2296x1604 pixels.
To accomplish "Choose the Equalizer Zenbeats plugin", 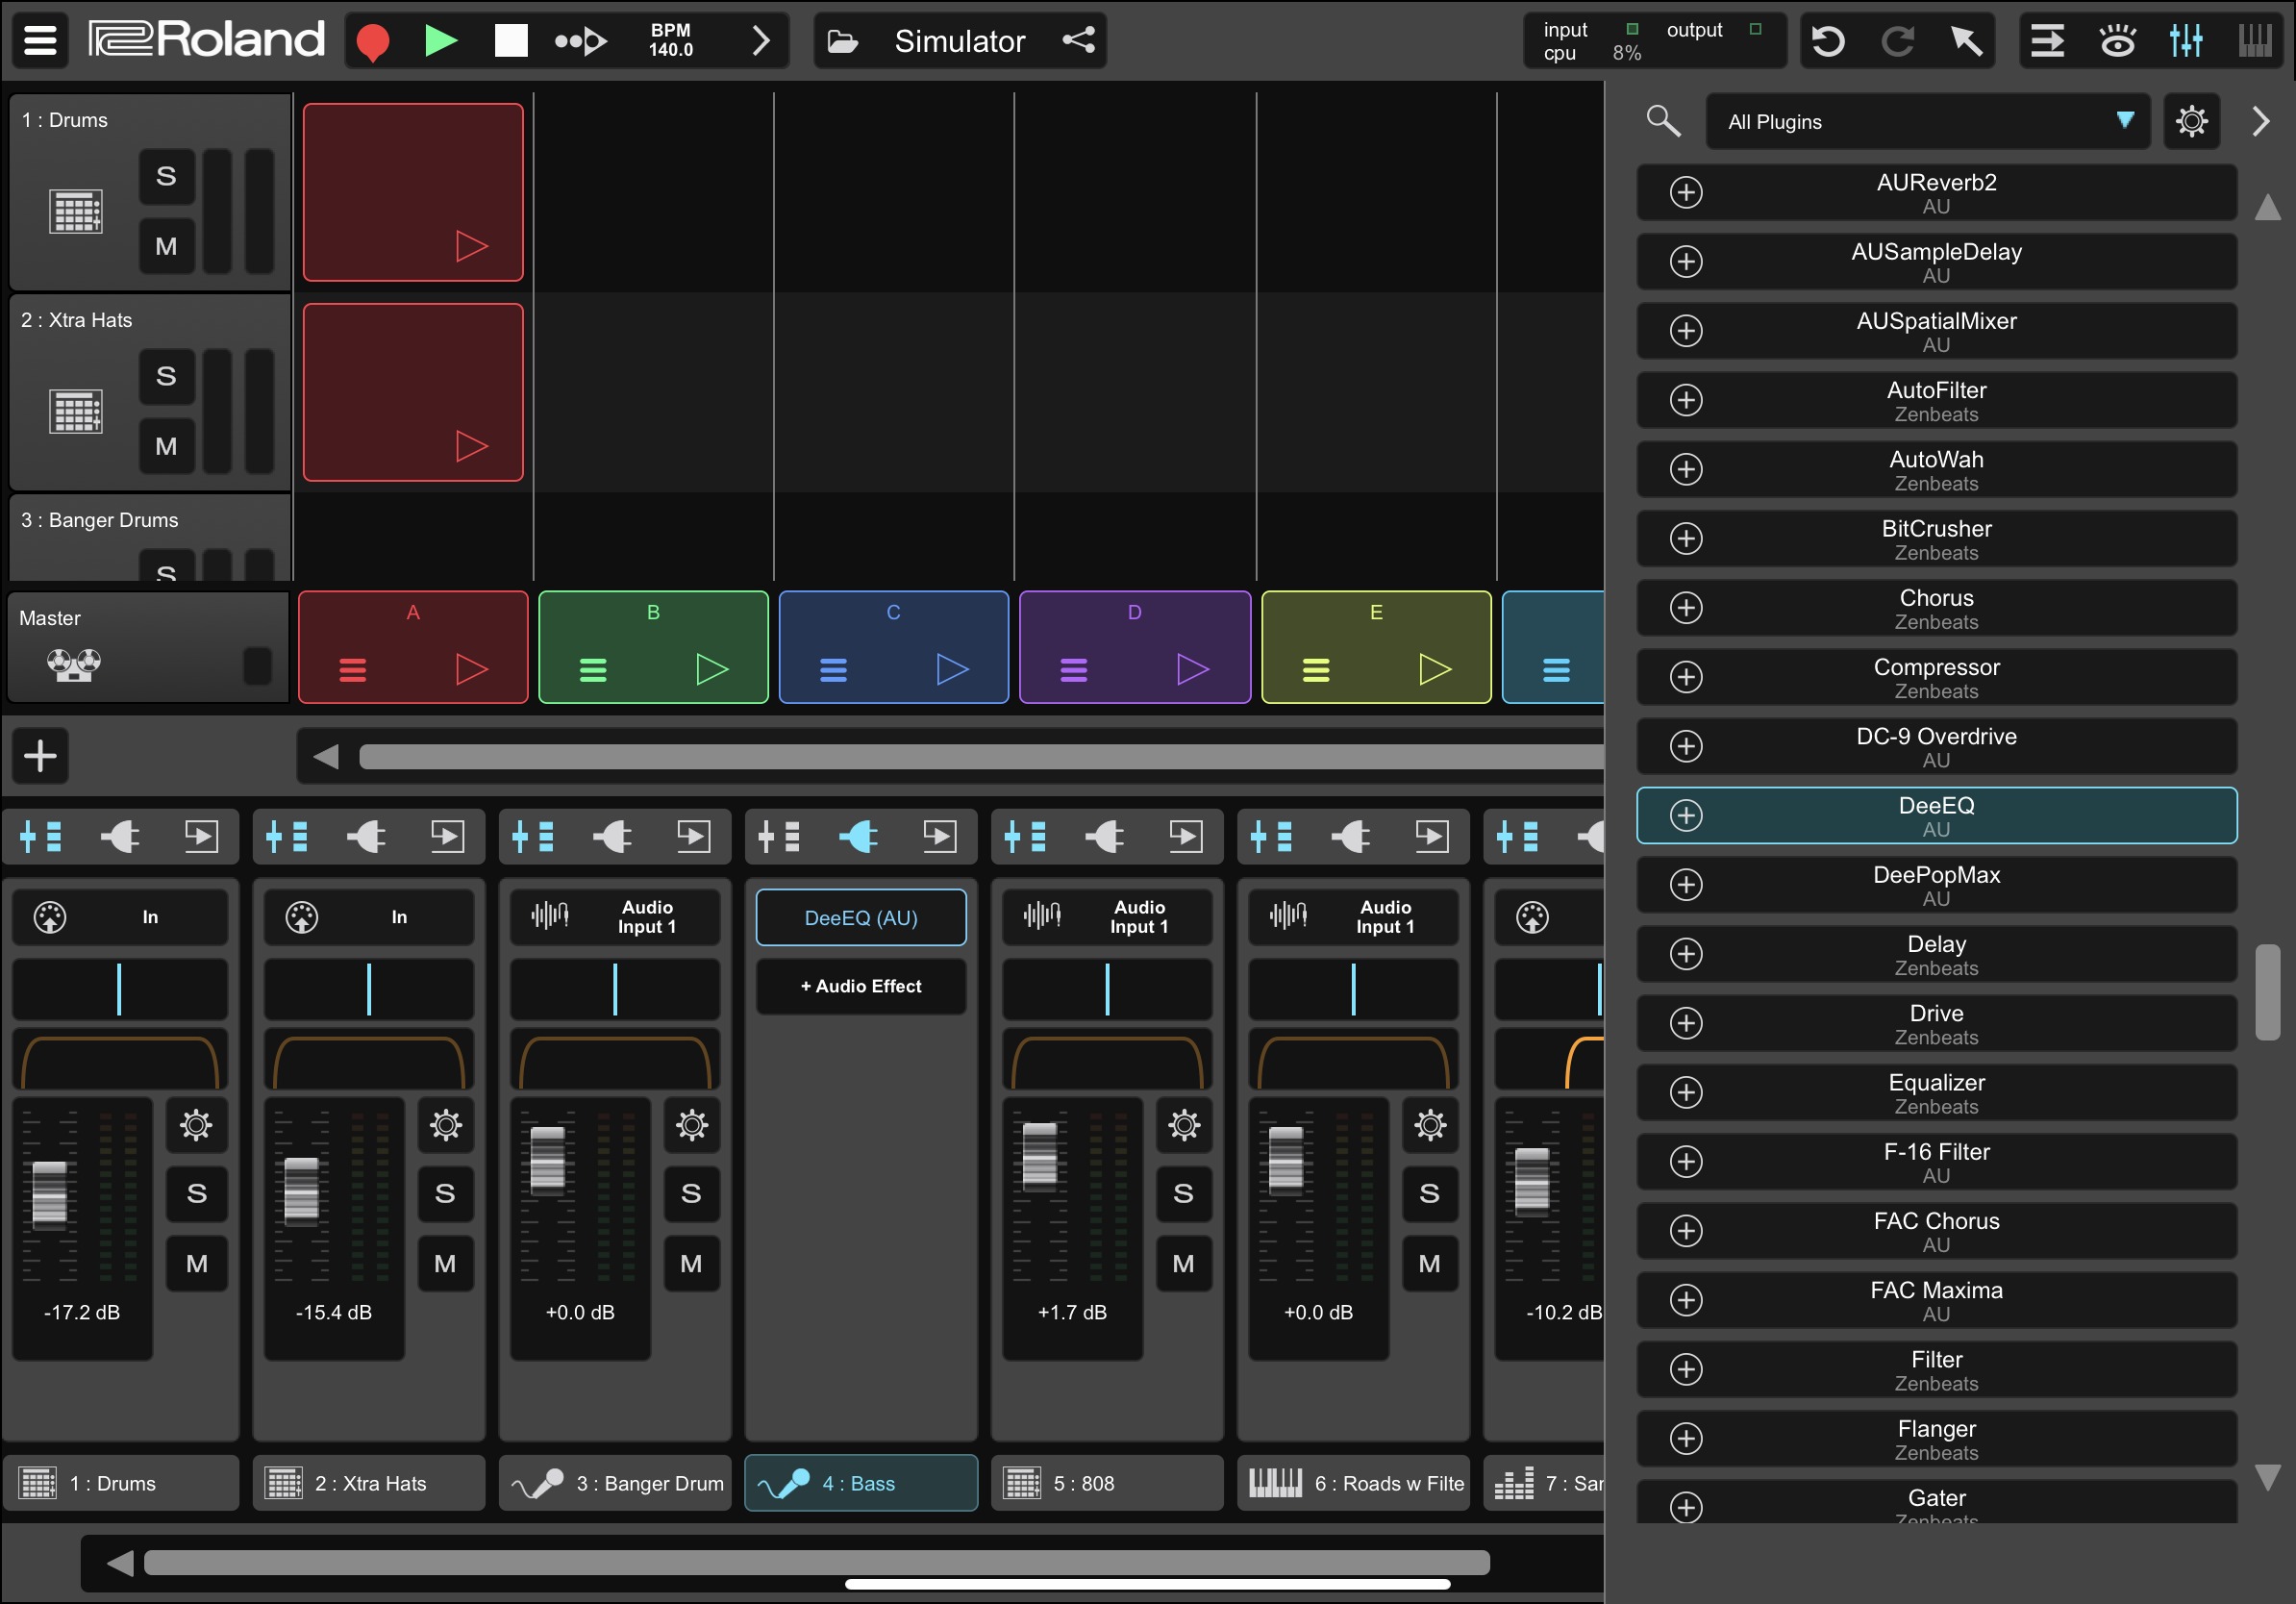I will tap(1936, 1092).
